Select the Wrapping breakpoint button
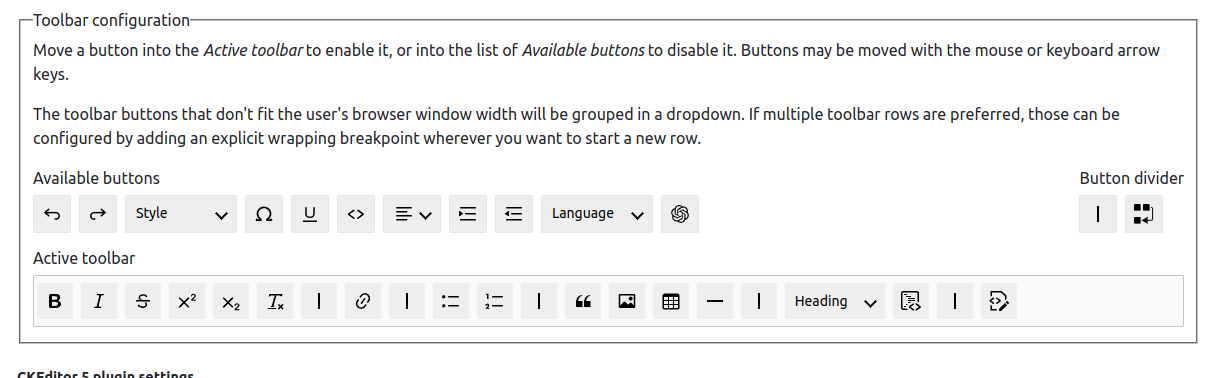 coord(1144,214)
